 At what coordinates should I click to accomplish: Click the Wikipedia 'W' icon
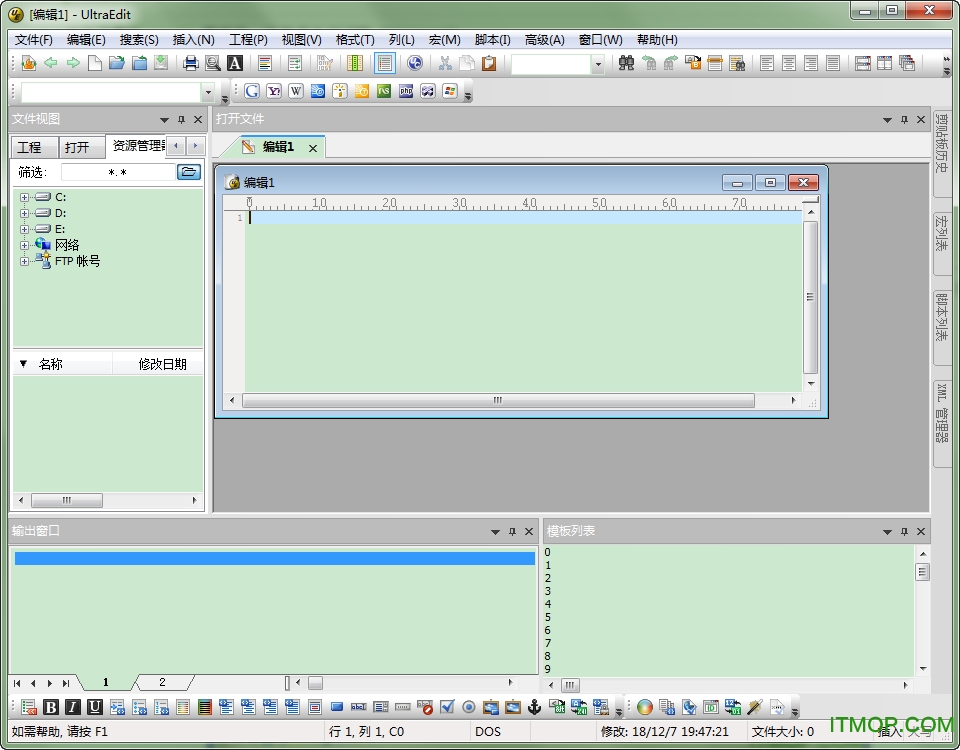296,91
